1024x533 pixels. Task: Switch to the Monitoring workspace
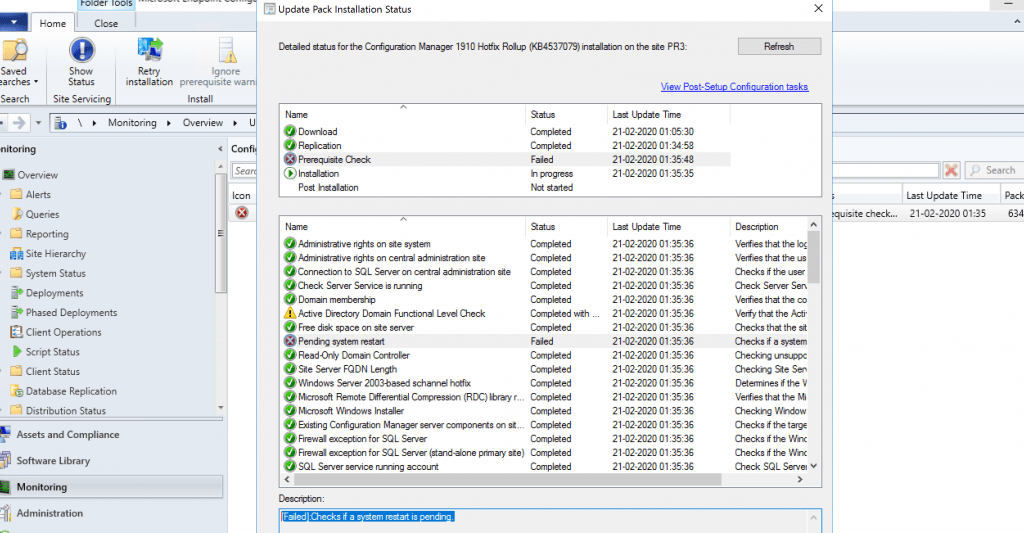pos(111,487)
